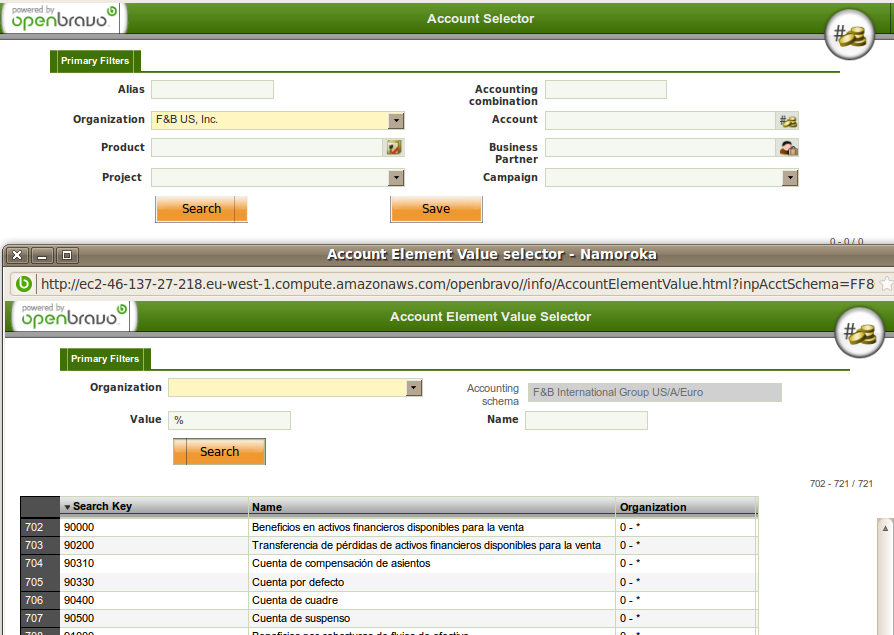Click the Value field containing %

(229, 420)
